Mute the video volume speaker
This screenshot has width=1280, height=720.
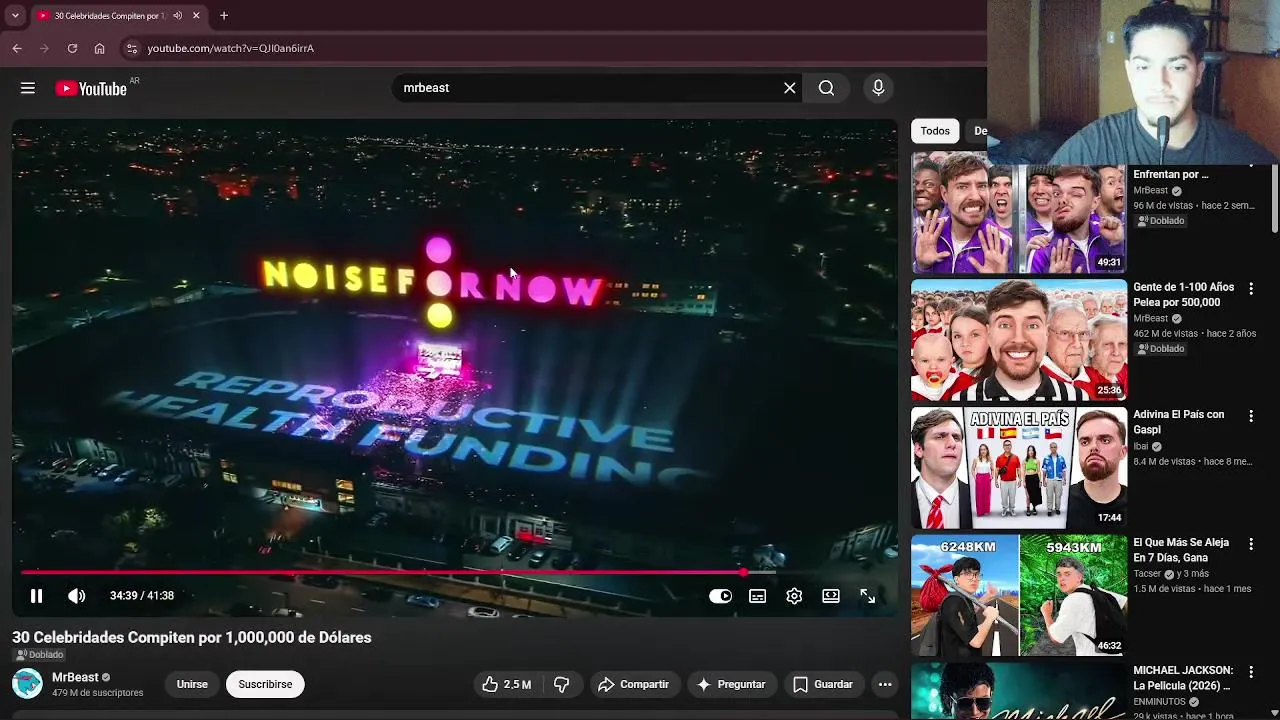[77, 596]
